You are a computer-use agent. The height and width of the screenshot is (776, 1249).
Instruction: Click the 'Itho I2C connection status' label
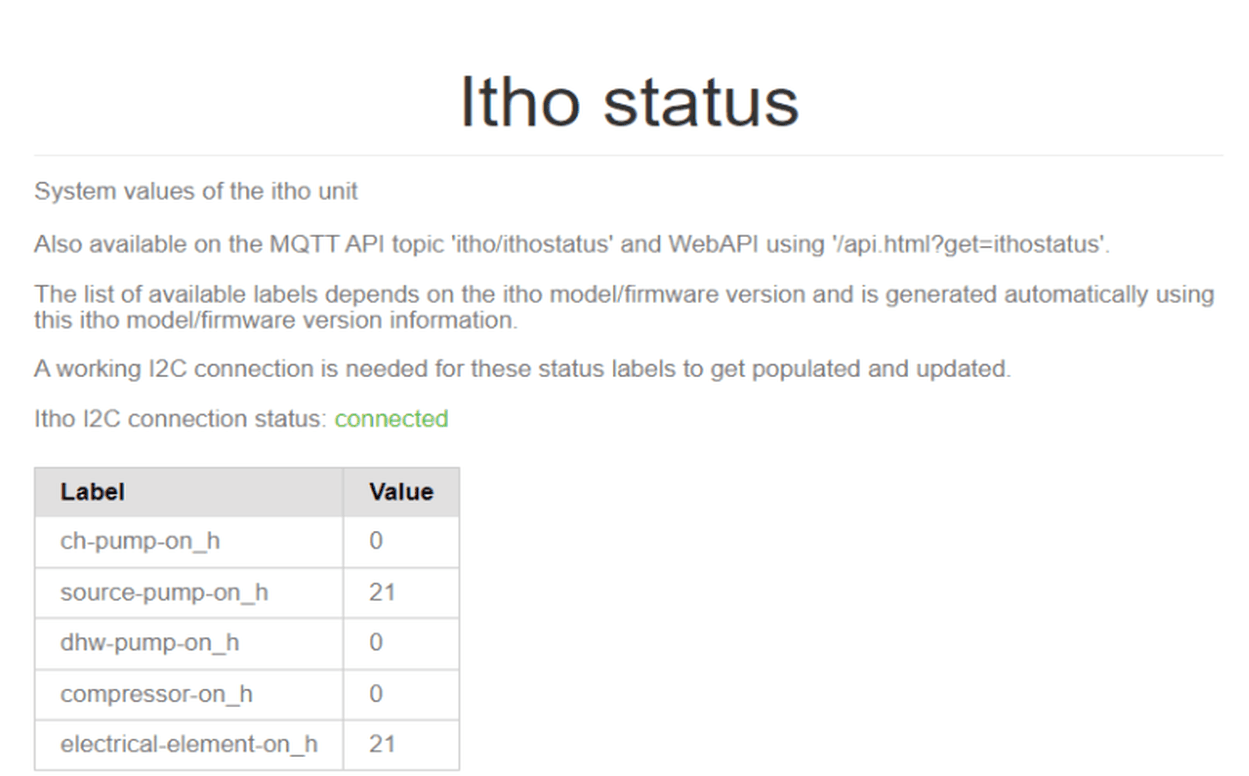[x=181, y=419]
